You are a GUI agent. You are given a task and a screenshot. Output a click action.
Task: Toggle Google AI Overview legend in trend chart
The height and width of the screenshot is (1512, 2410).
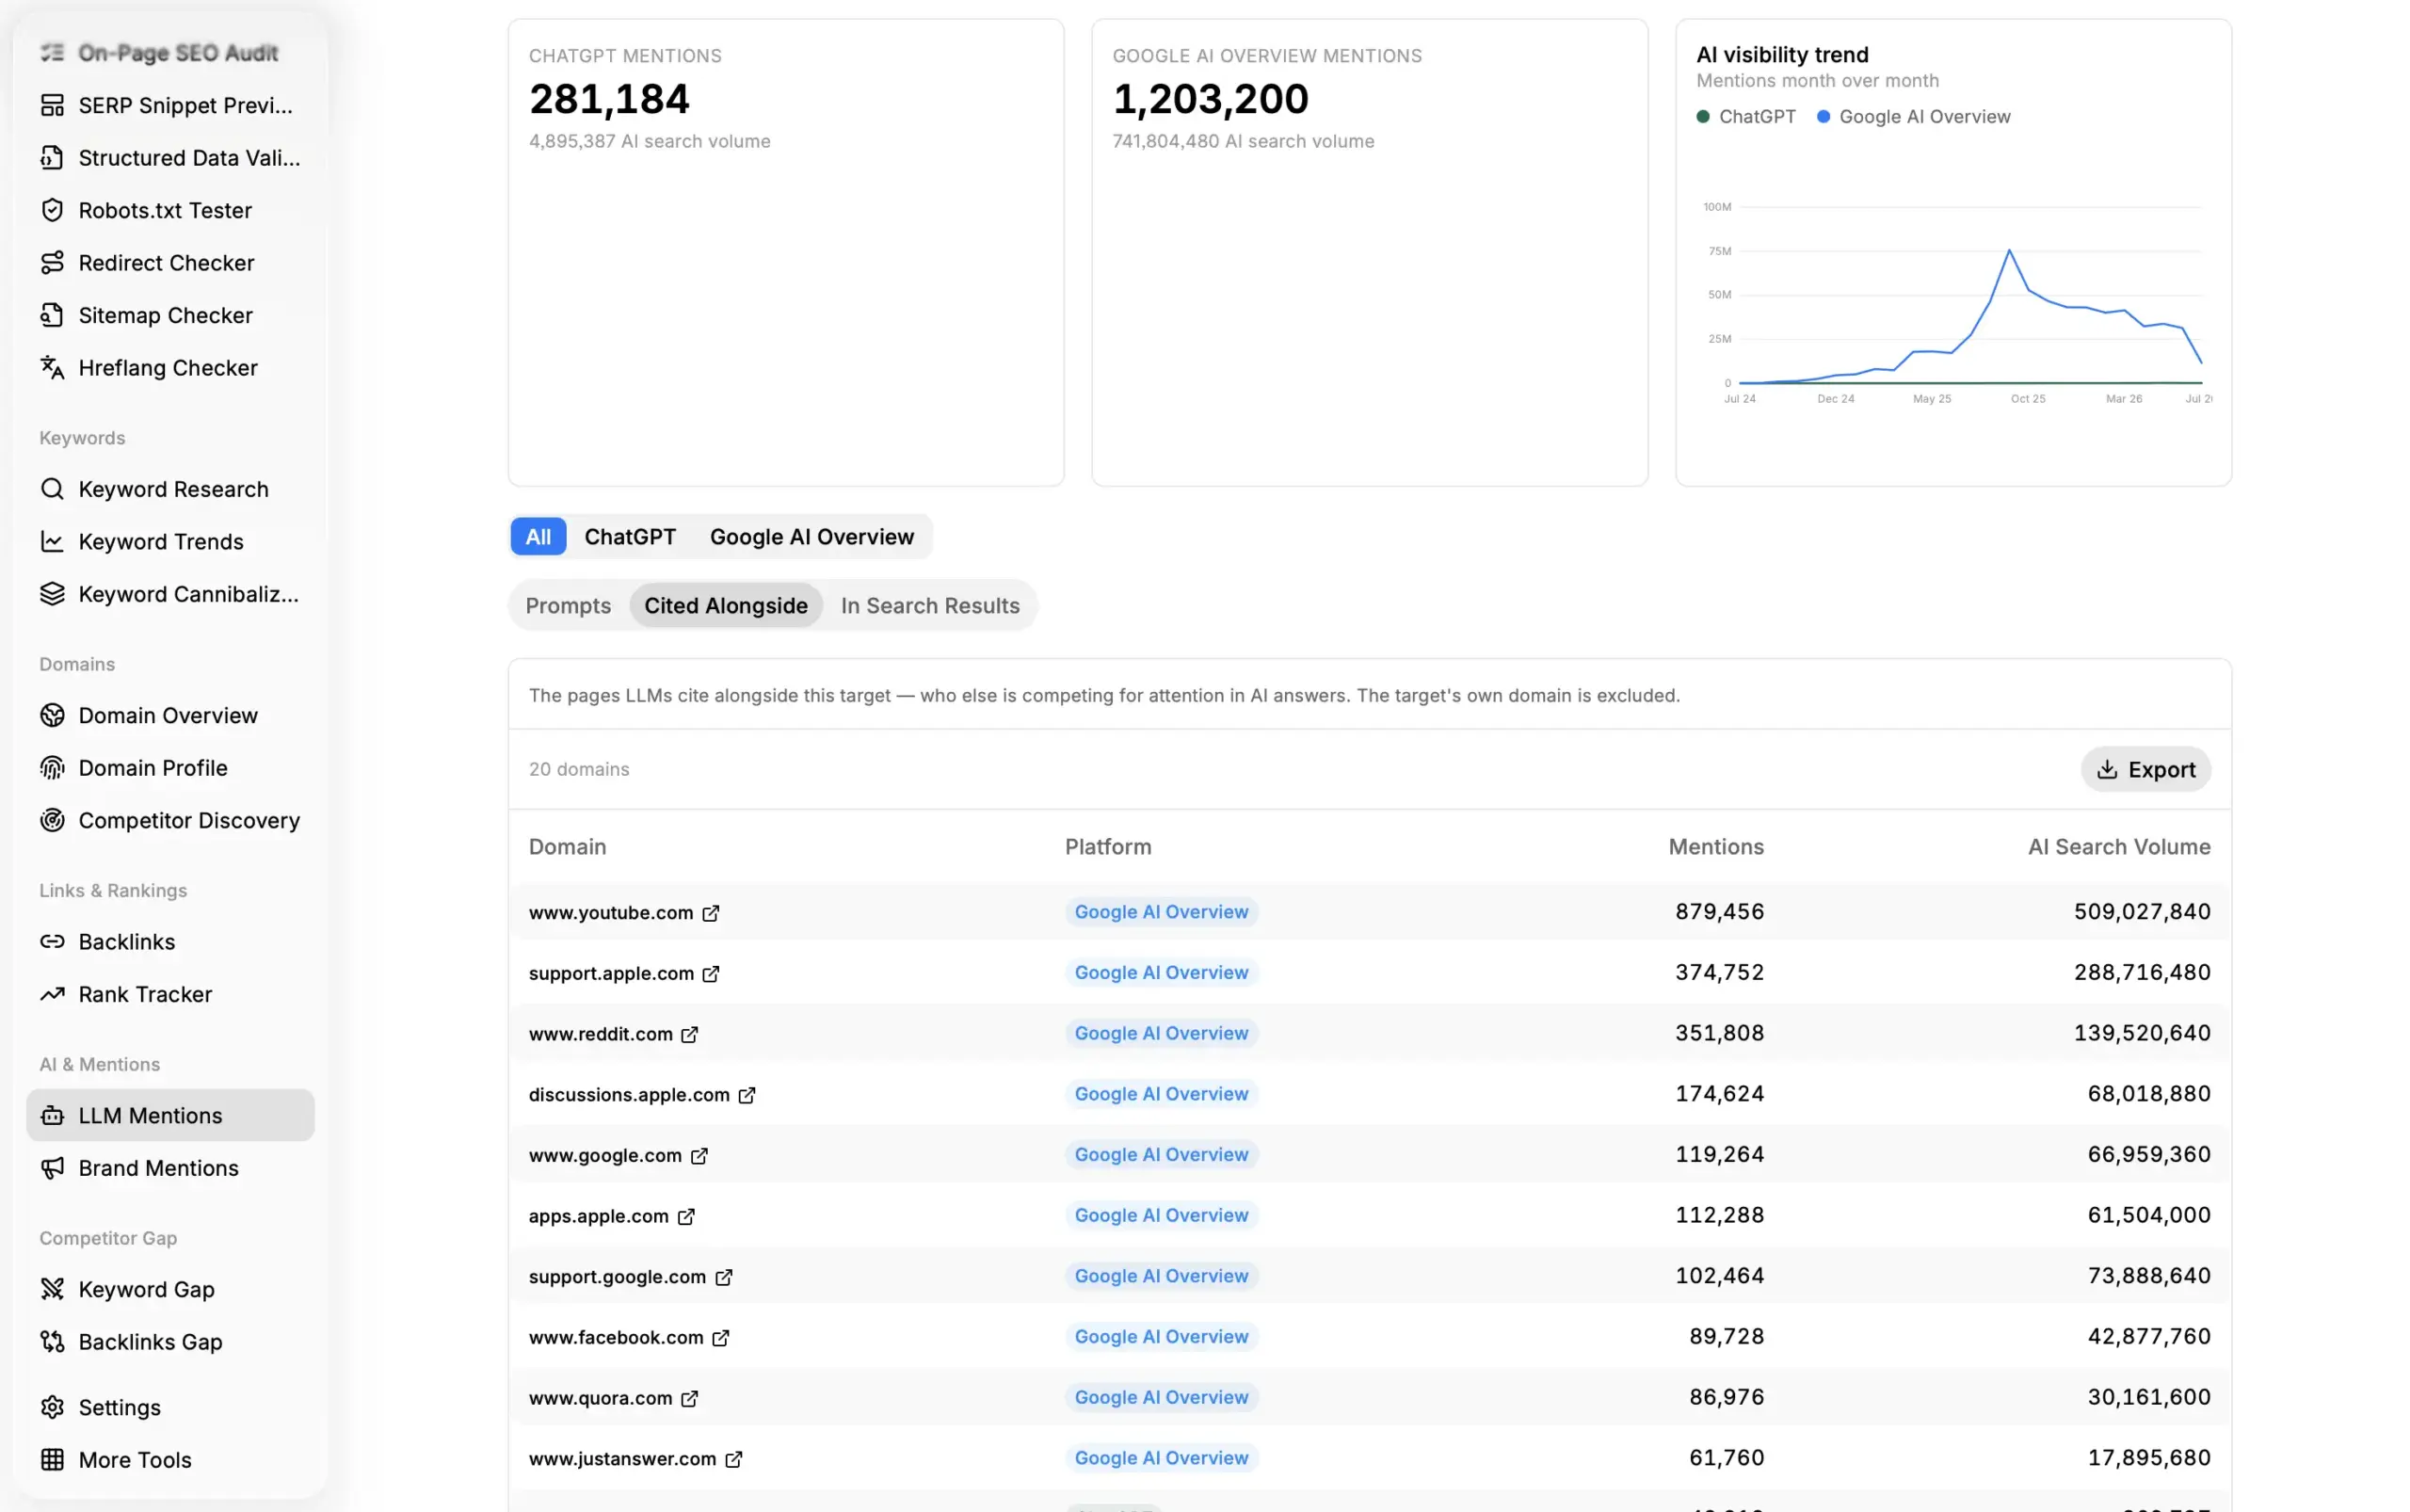pyautogui.click(x=1913, y=116)
